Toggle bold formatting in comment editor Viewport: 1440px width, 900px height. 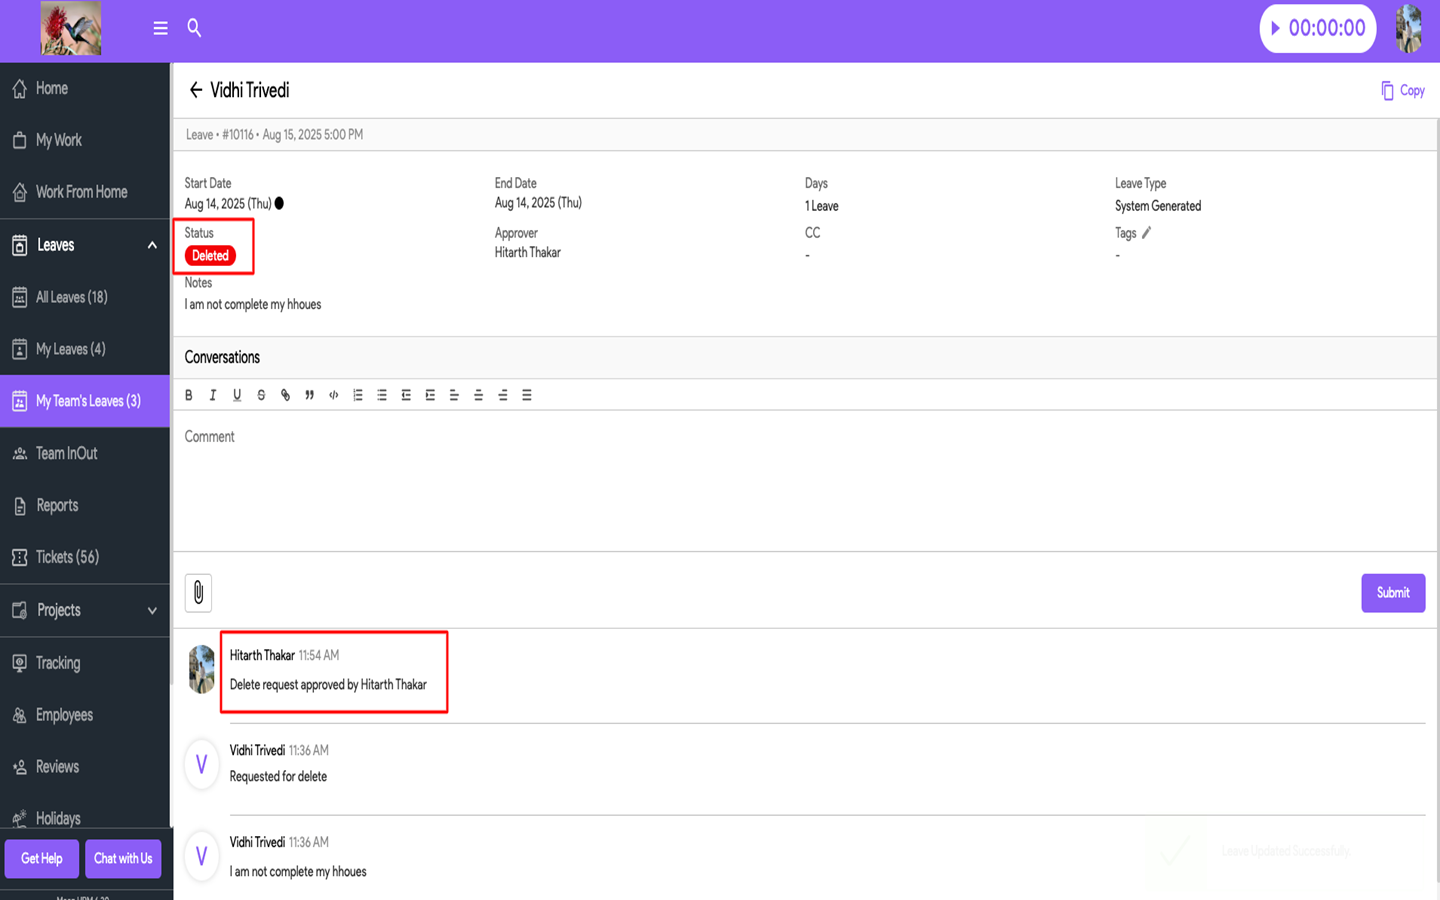click(189, 395)
